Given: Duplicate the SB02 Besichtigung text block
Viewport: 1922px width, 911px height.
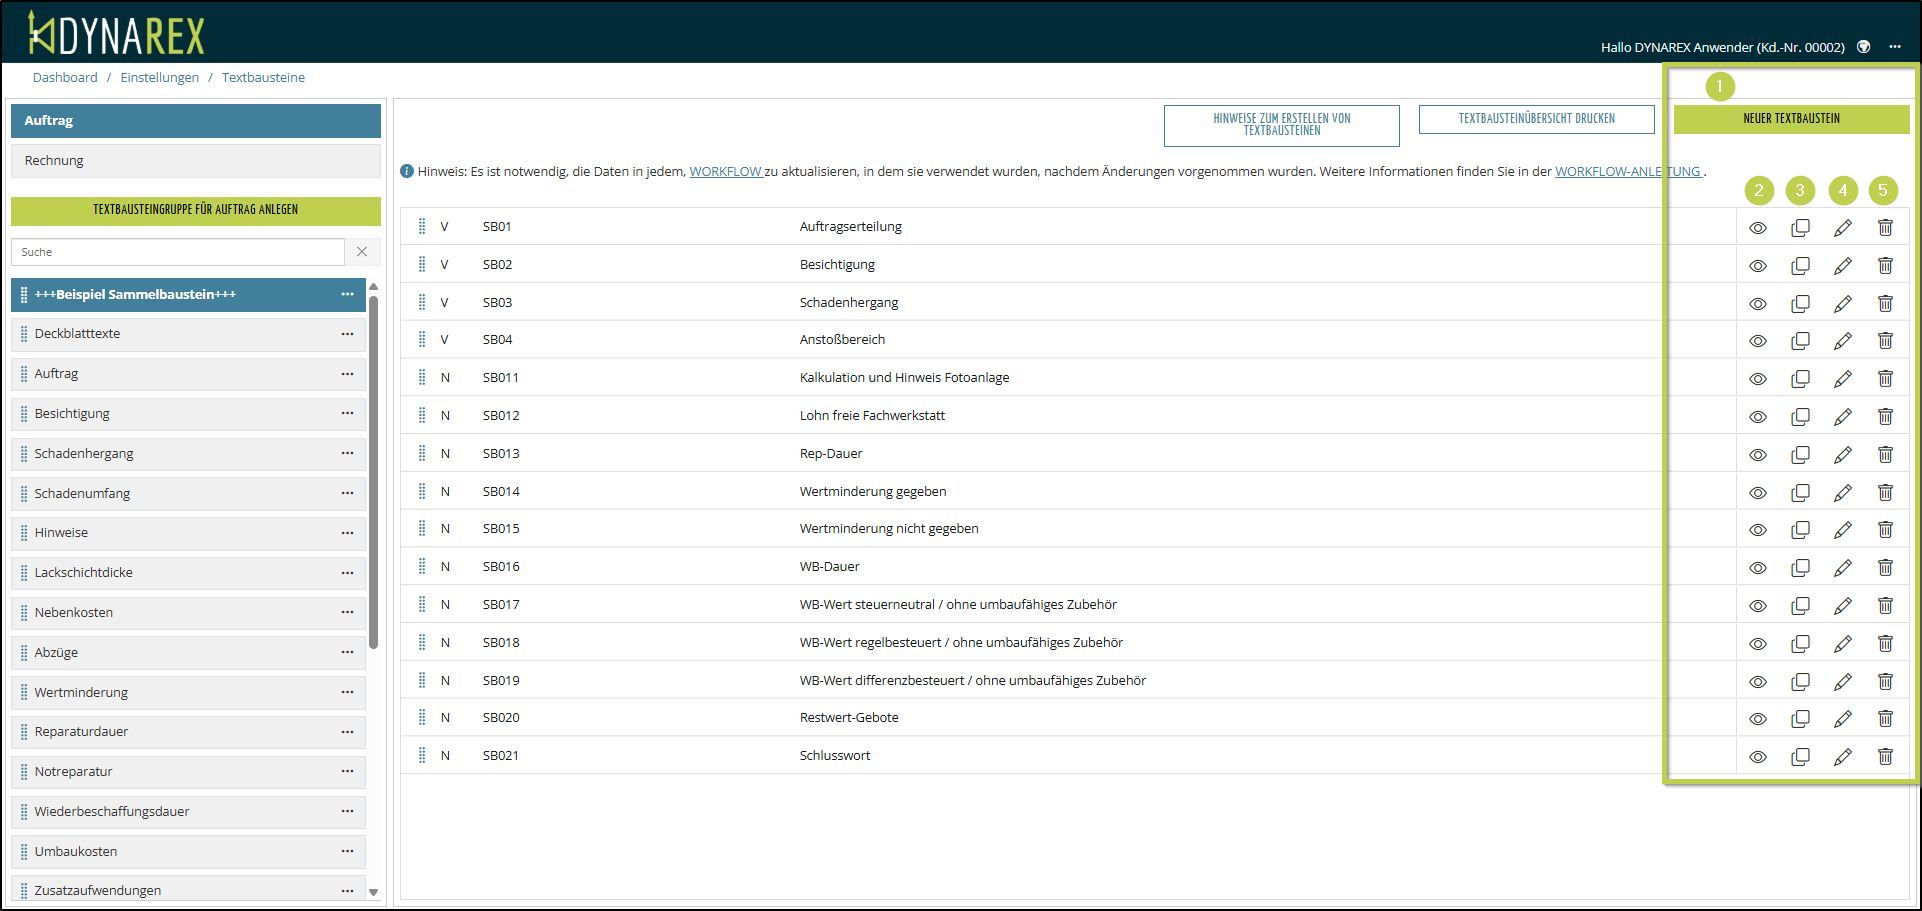Looking at the screenshot, I should (1800, 266).
